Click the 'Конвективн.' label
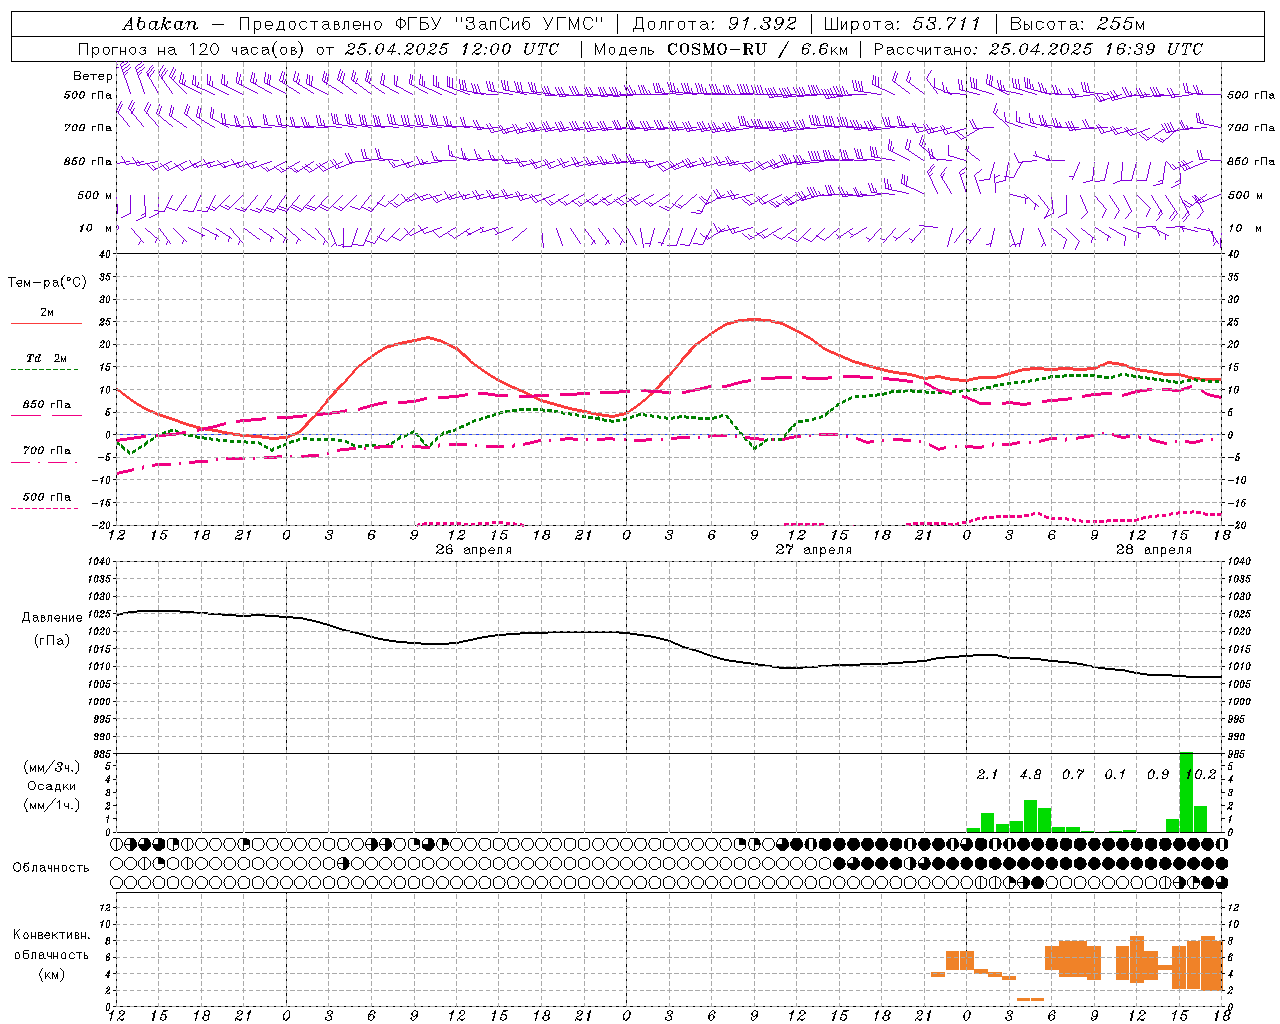This screenshot has width=1280, height=1024. coord(52,935)
